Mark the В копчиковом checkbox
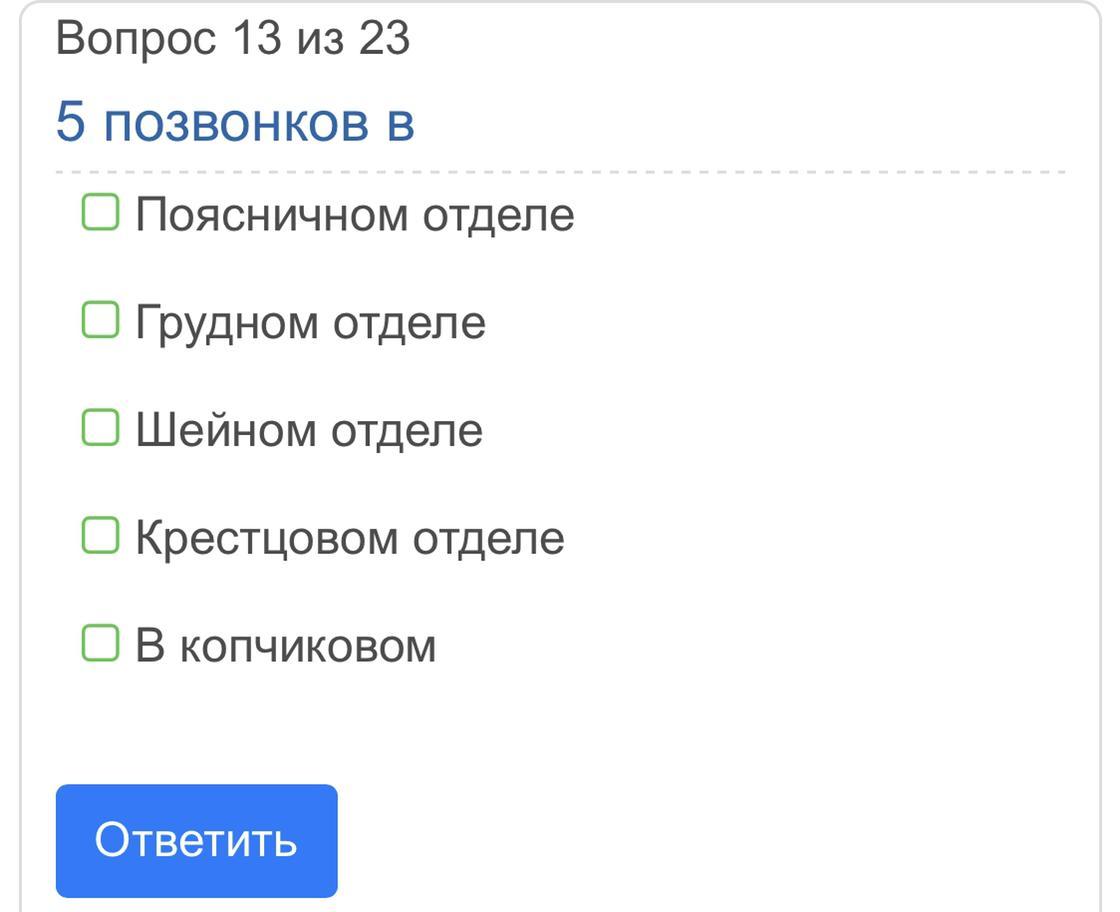 pos(100,643)
